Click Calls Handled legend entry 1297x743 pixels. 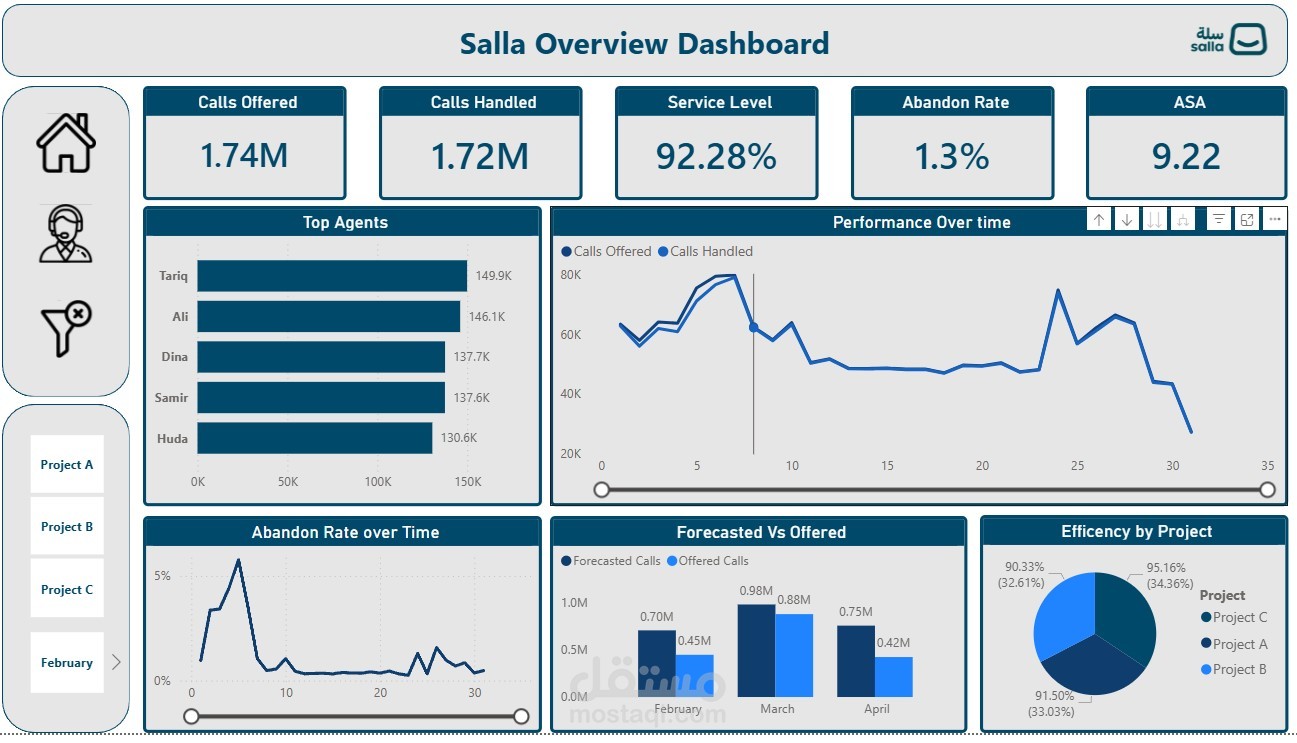pos(705,251)
